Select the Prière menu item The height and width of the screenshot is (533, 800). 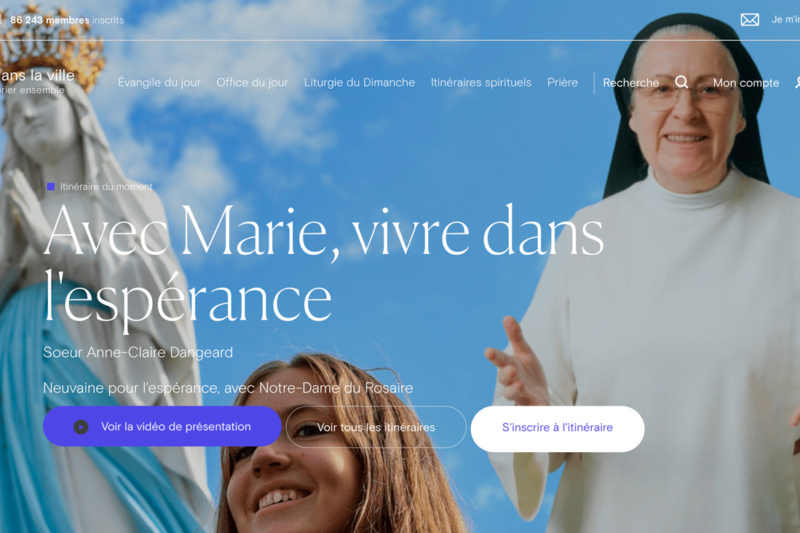click(x=562, y=83)
